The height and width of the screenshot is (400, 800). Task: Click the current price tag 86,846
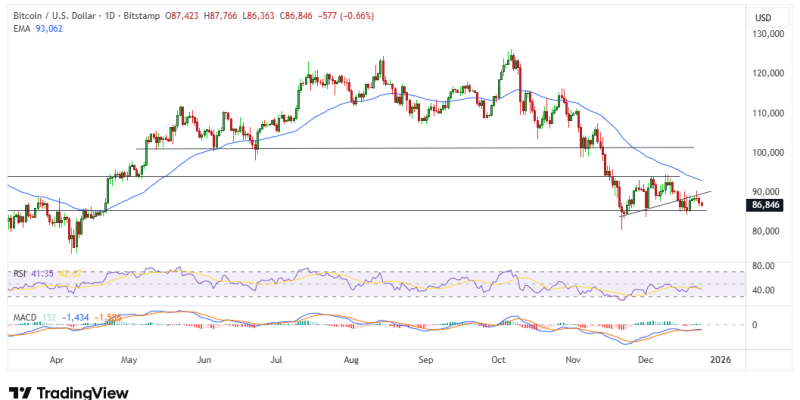(x=765, y=205)
